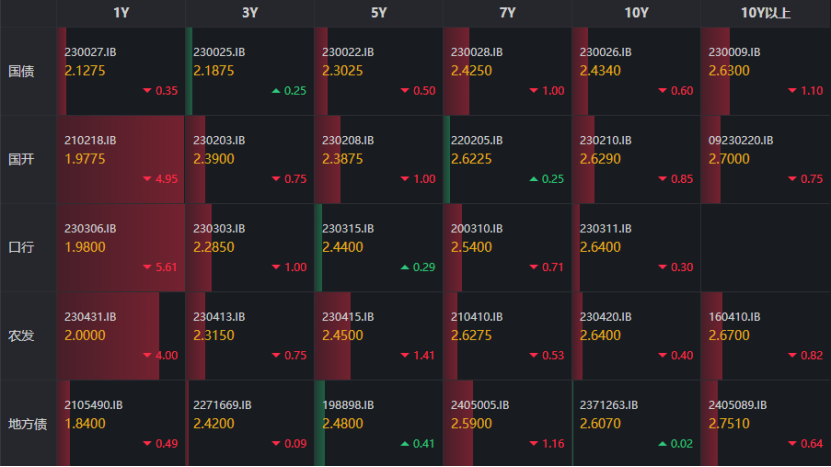Screen dimensions: 831x467
Task: Select the 农发 row label
Action: (x=21, y=335)
